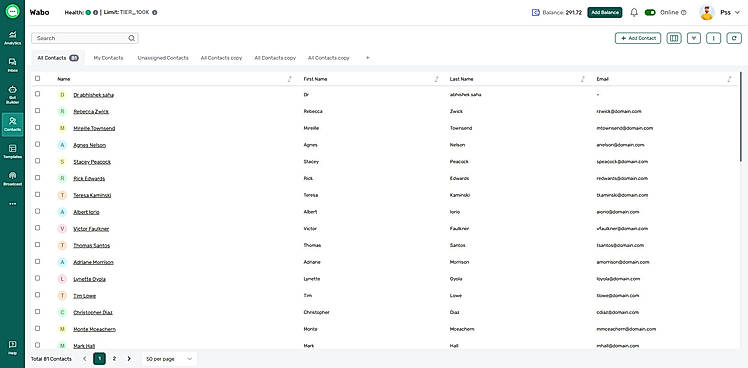
Task: Check the Dr abhishek saha row checkbox
Action: [38, 94]
